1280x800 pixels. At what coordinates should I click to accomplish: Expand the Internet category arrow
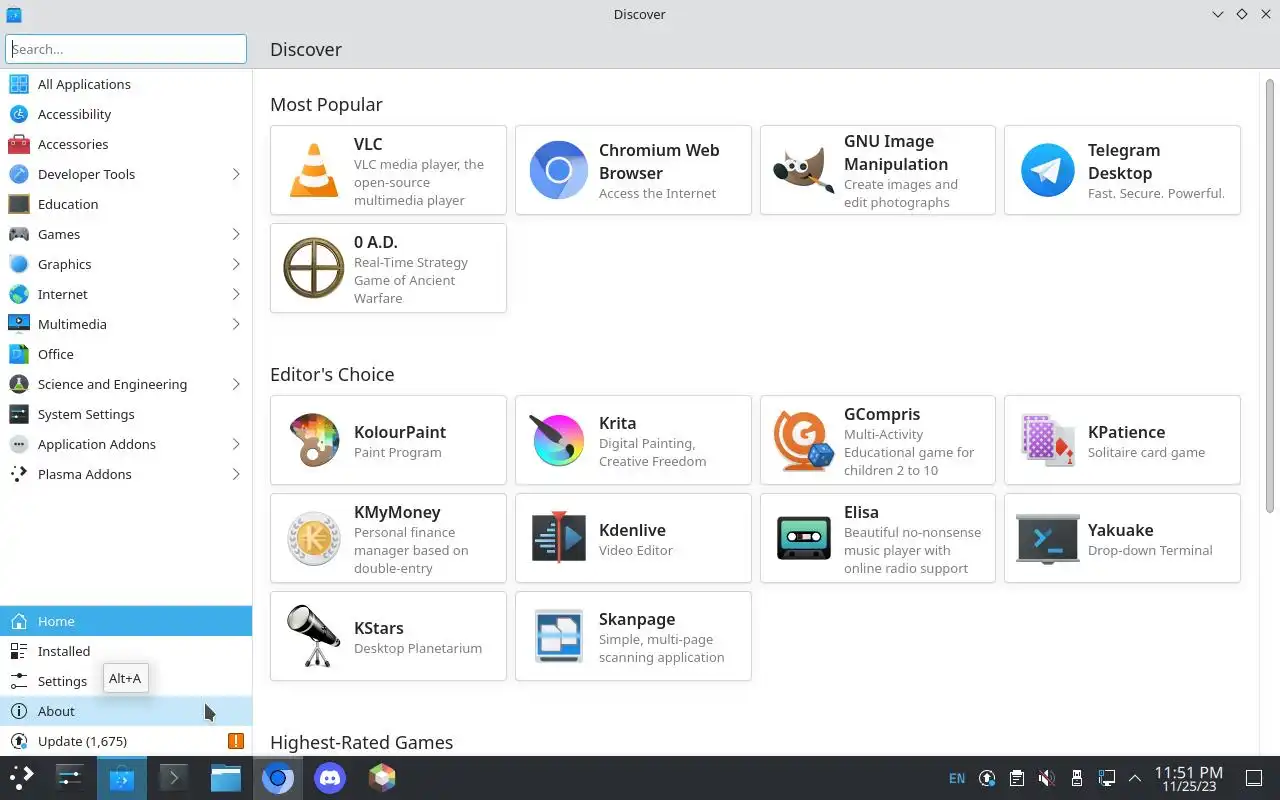point(236,294)
